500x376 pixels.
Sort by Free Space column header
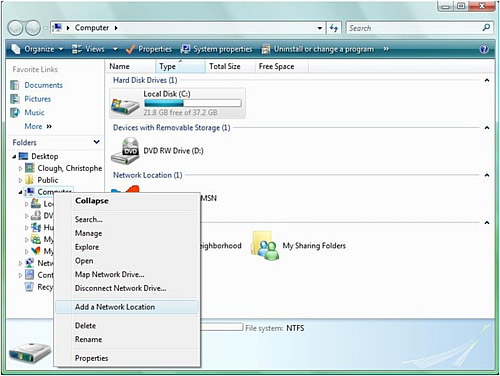coord(282,67)
